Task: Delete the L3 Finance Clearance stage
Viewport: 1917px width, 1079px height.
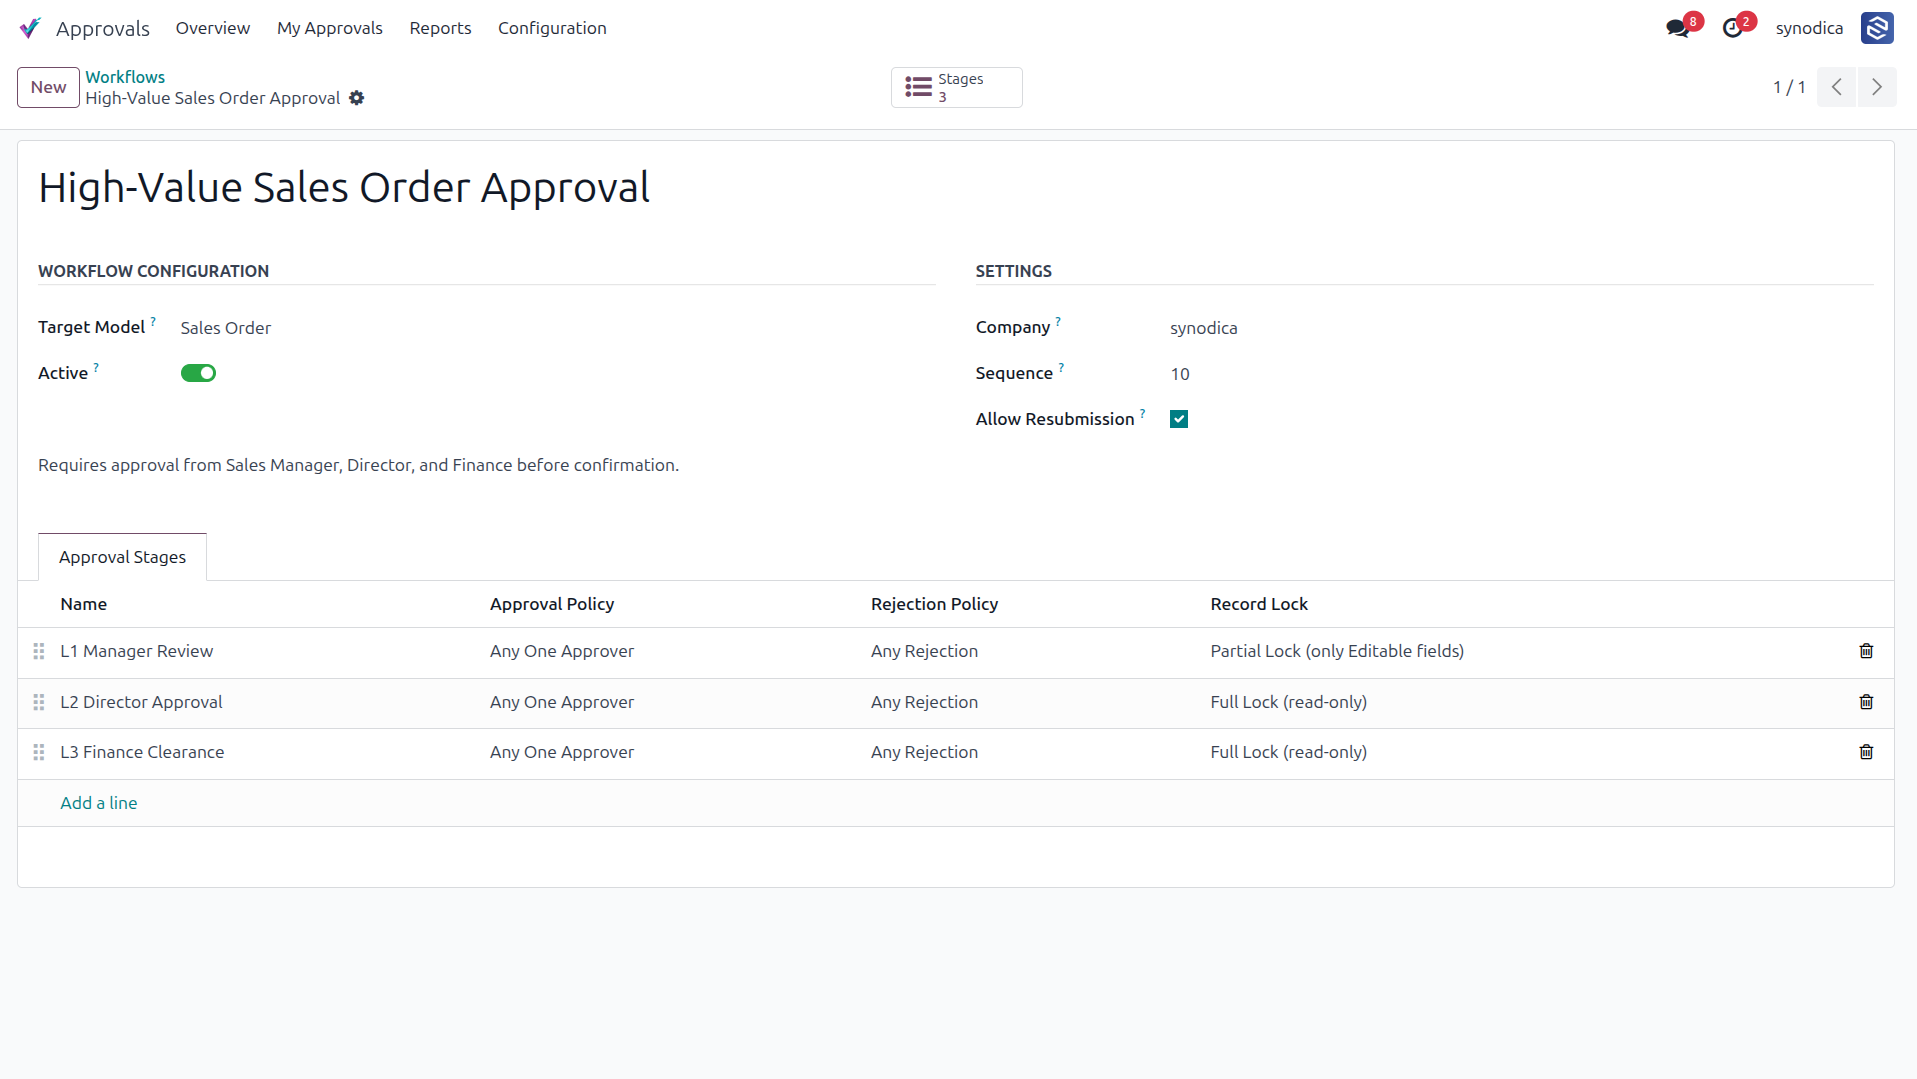Action: point(1866,752)
